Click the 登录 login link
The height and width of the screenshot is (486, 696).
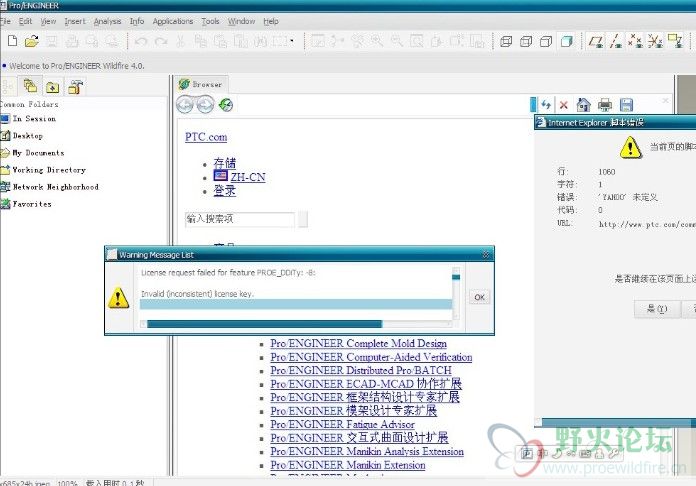(x=225, y=191)
